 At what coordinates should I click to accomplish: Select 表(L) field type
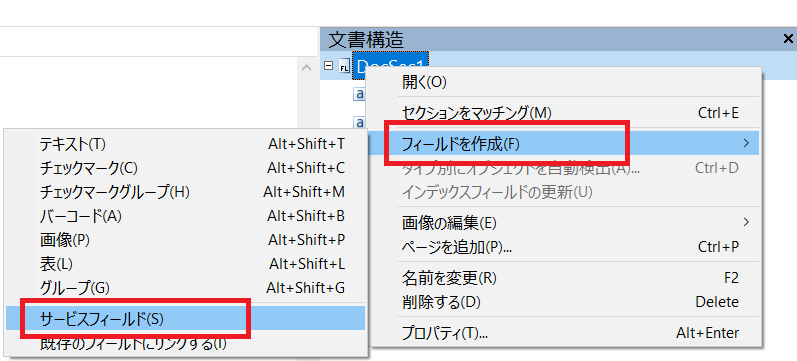coord(186,264)
